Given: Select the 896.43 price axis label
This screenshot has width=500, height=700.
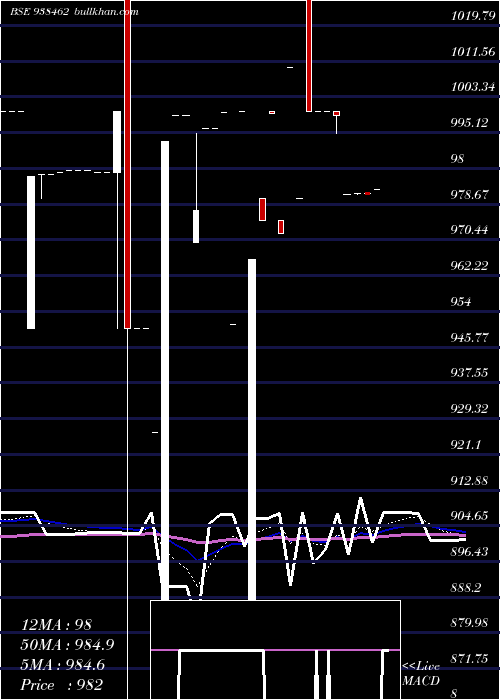Looking at the screenshot, I should pyautogui.click(x=469, y=552).
